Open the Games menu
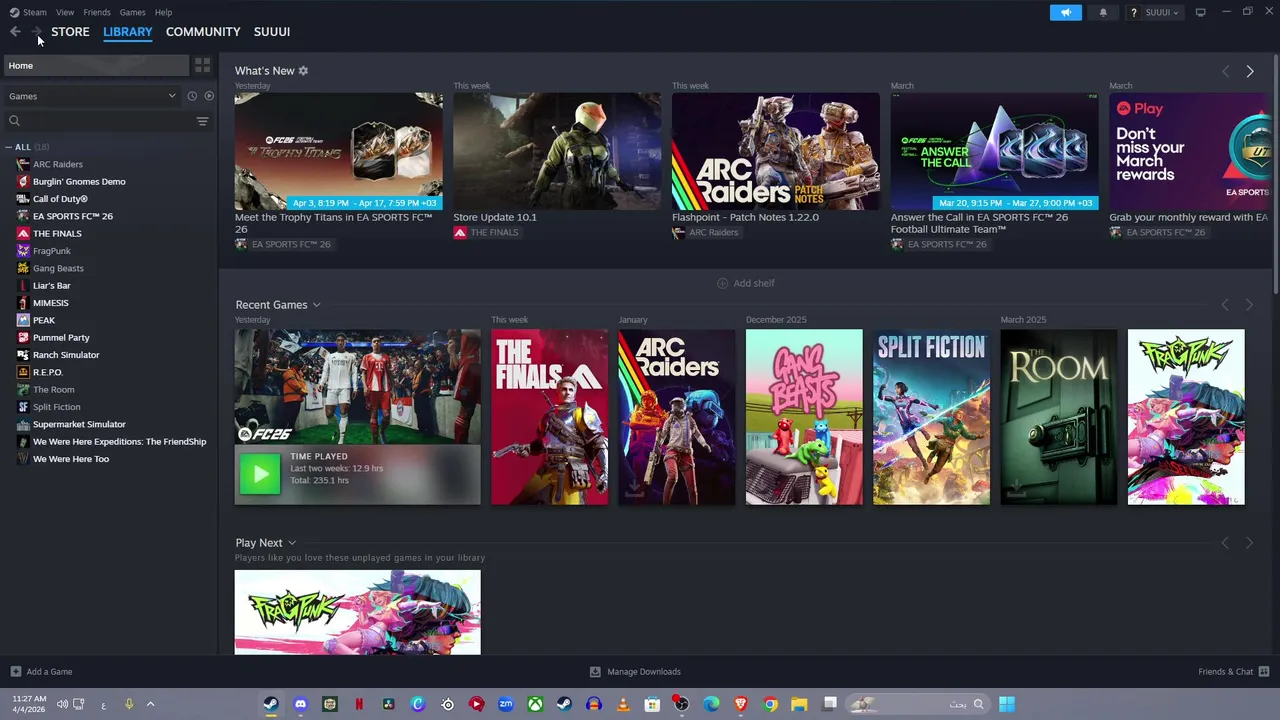The width and height of the screenshot is (1280, 720). 132,12
